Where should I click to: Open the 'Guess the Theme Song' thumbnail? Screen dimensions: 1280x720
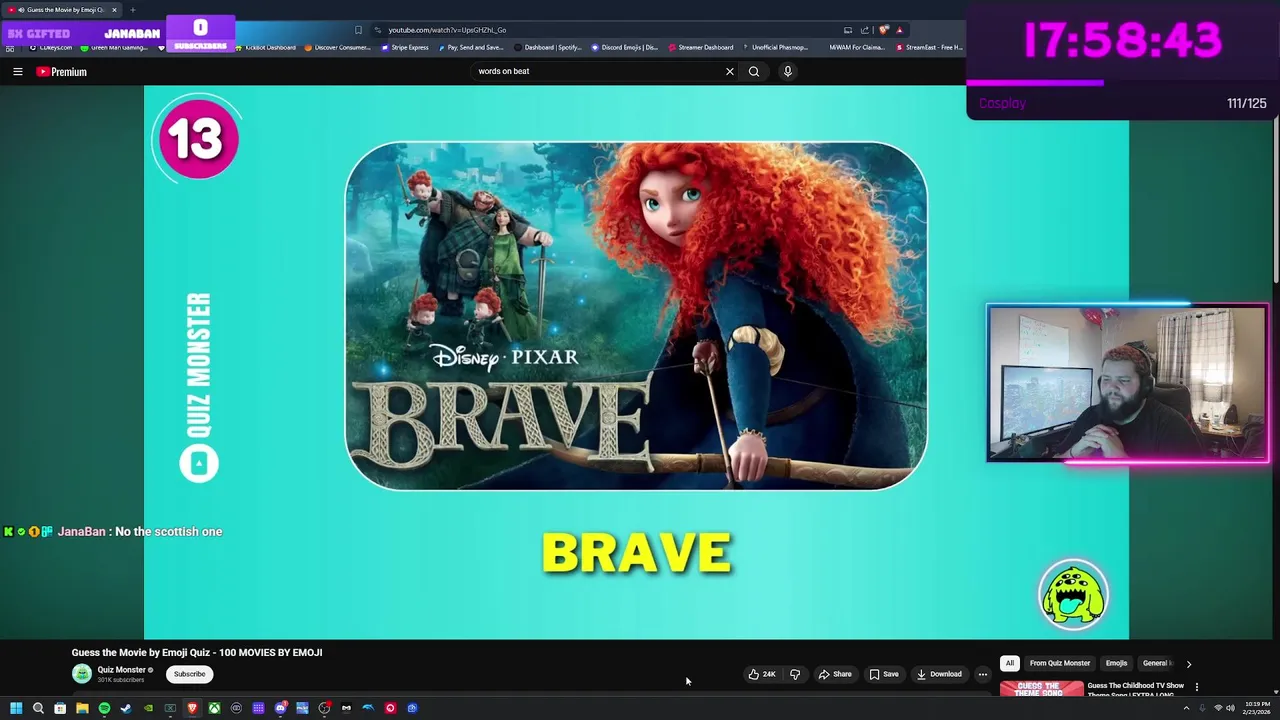pos(1041,689)
